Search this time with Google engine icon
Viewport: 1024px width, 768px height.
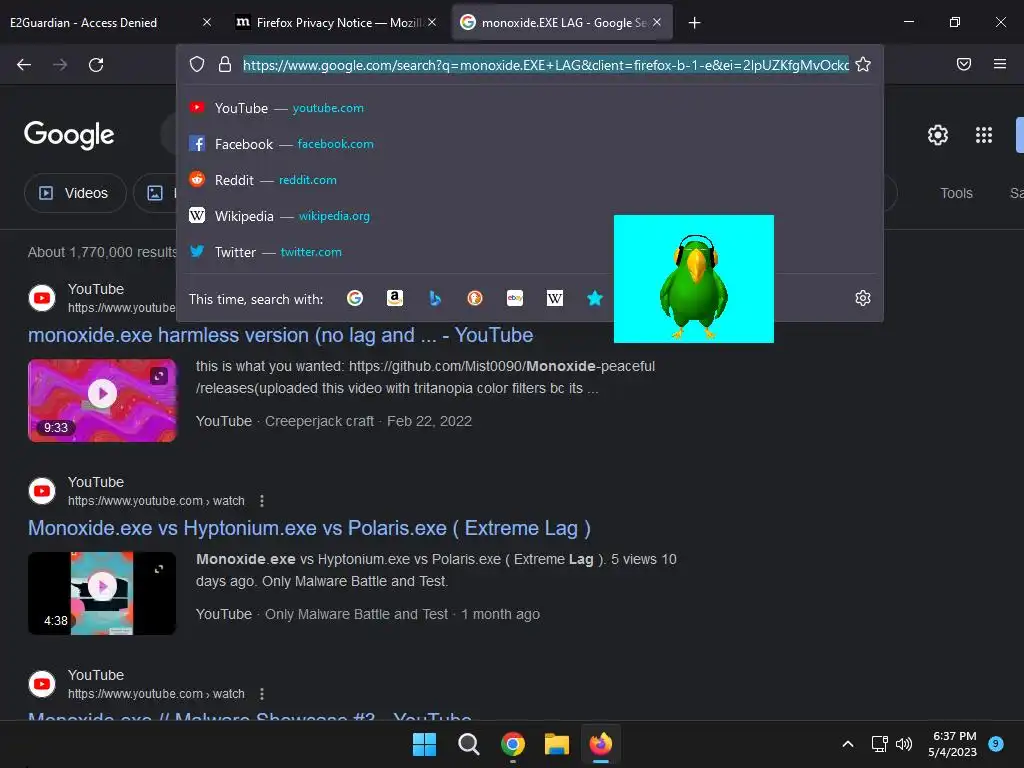355,298
